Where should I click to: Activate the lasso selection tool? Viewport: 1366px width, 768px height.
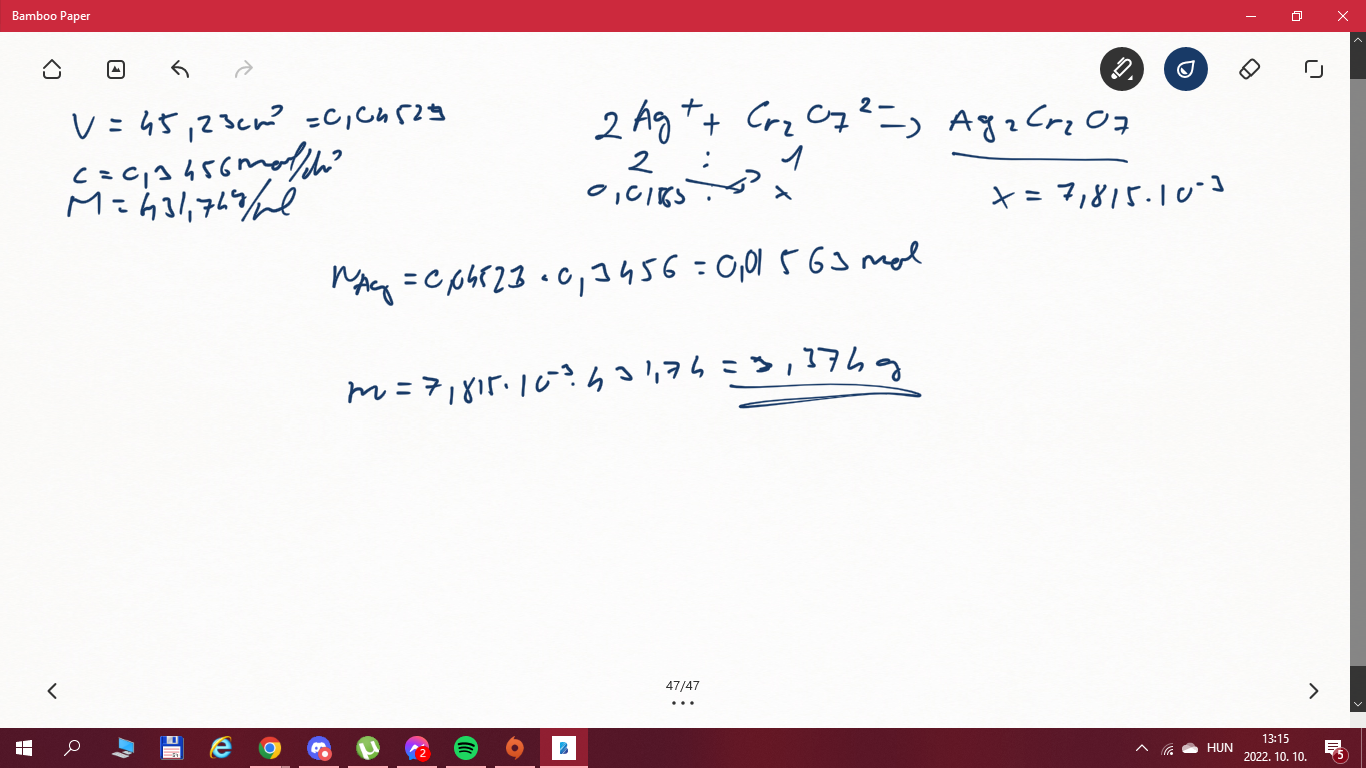tap(1313, 69)
